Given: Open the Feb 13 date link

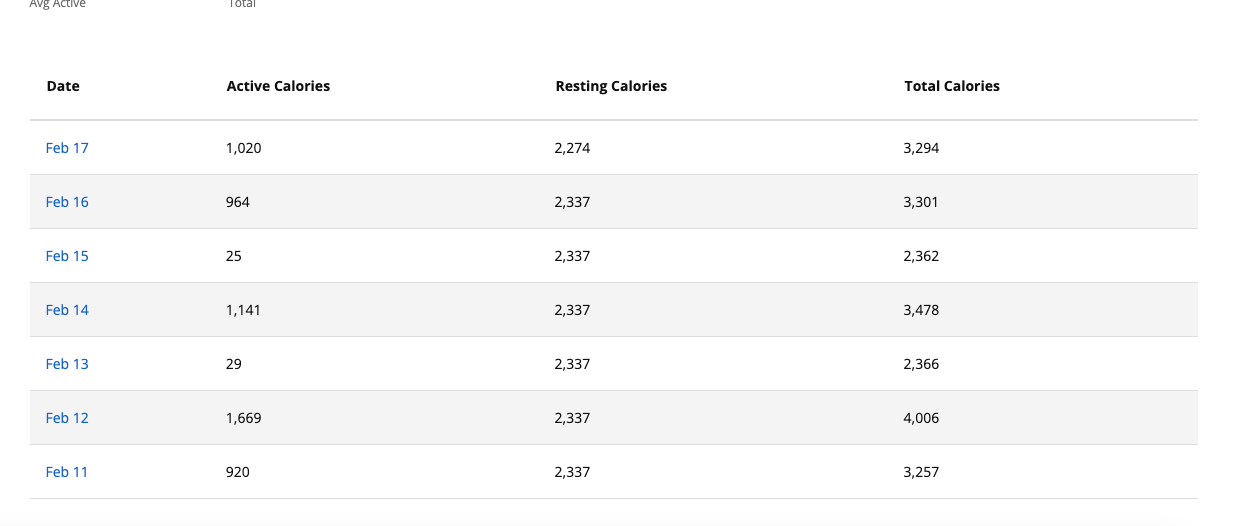Looking at the screenshot, I should (67, 364).
